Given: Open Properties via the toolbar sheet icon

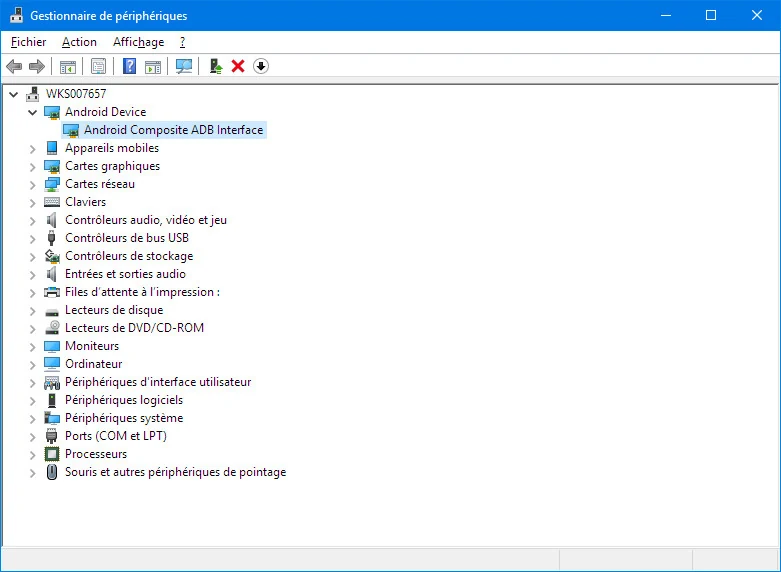Looking at the screenshot, I should coord(99,66).
